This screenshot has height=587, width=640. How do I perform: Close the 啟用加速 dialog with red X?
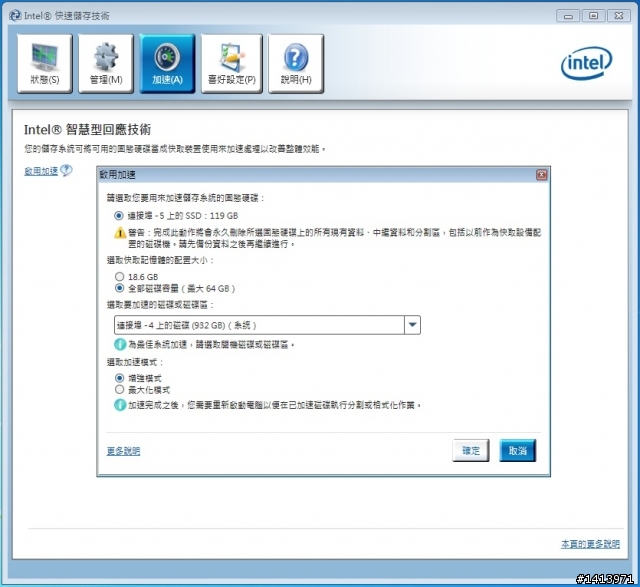pyautogui.click(x=541, y=175)
